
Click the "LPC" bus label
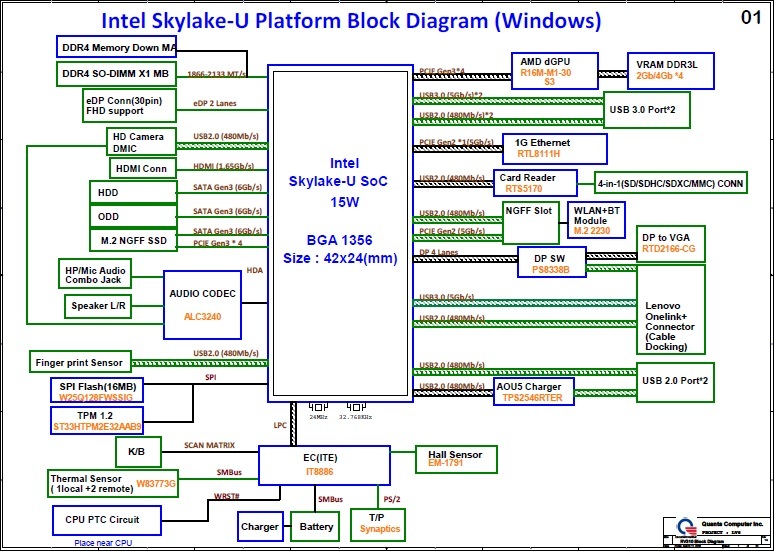click(280, 425)
